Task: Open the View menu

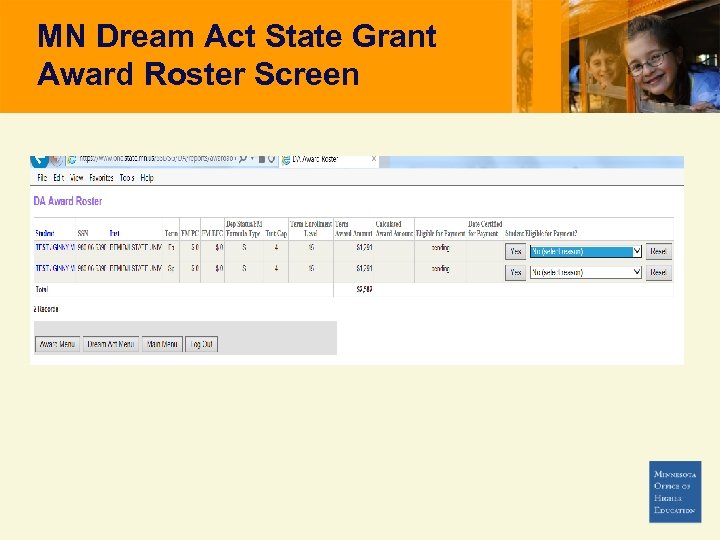Action: [x=76, y=178]
